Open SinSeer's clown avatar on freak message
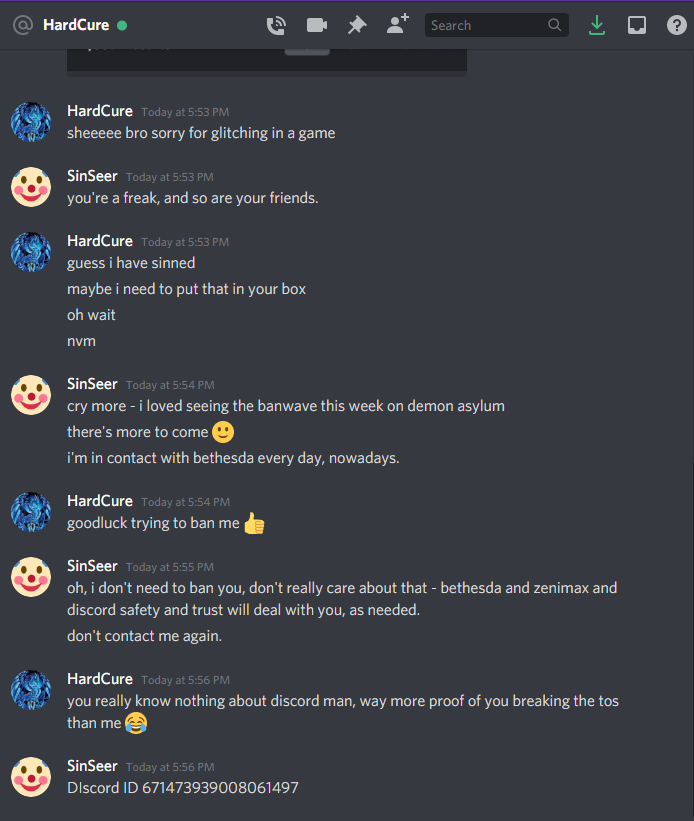 [31, 187]
